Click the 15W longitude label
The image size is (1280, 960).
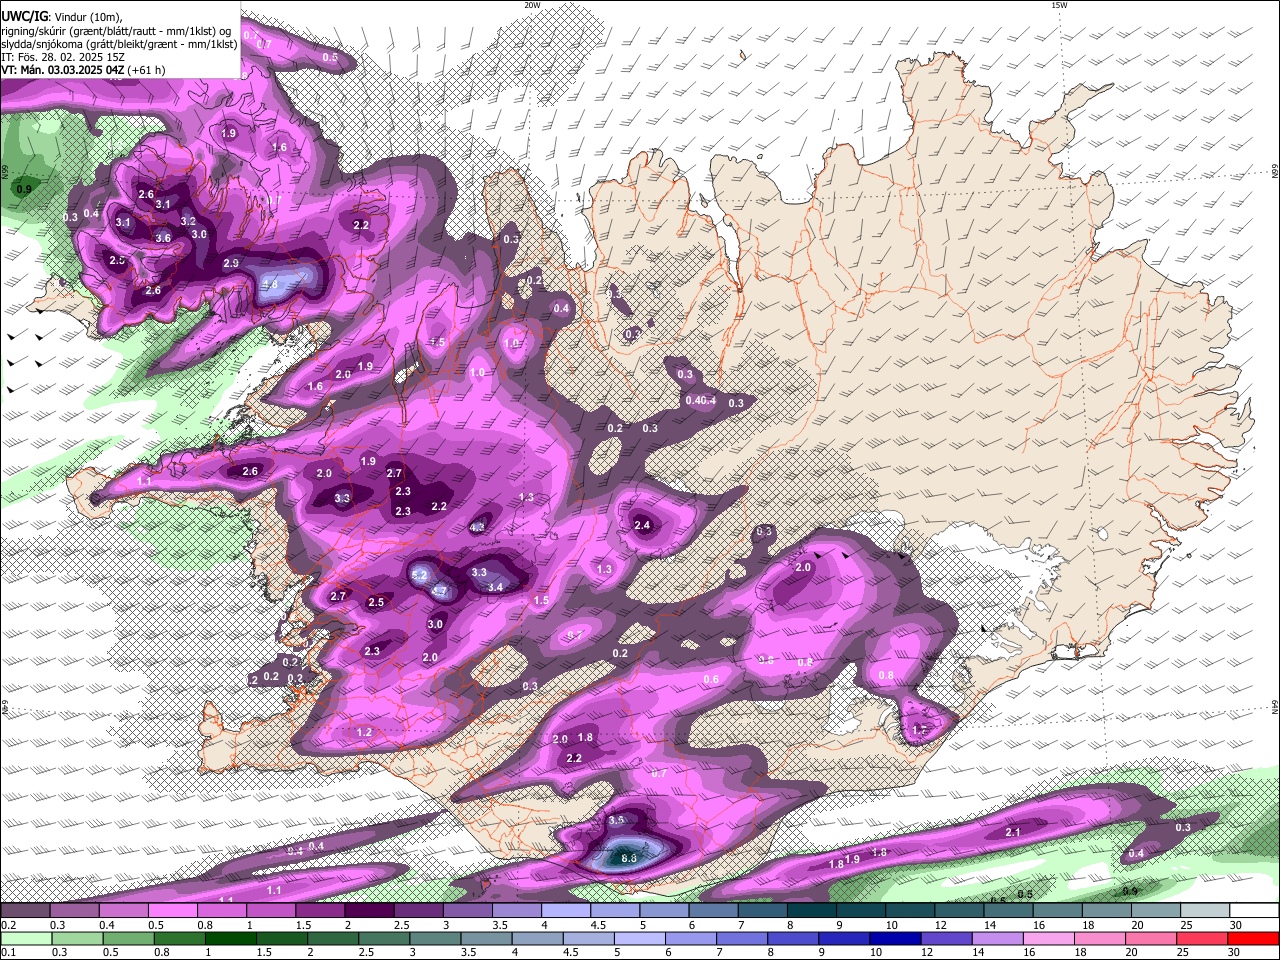click(x=1059, y=5)
